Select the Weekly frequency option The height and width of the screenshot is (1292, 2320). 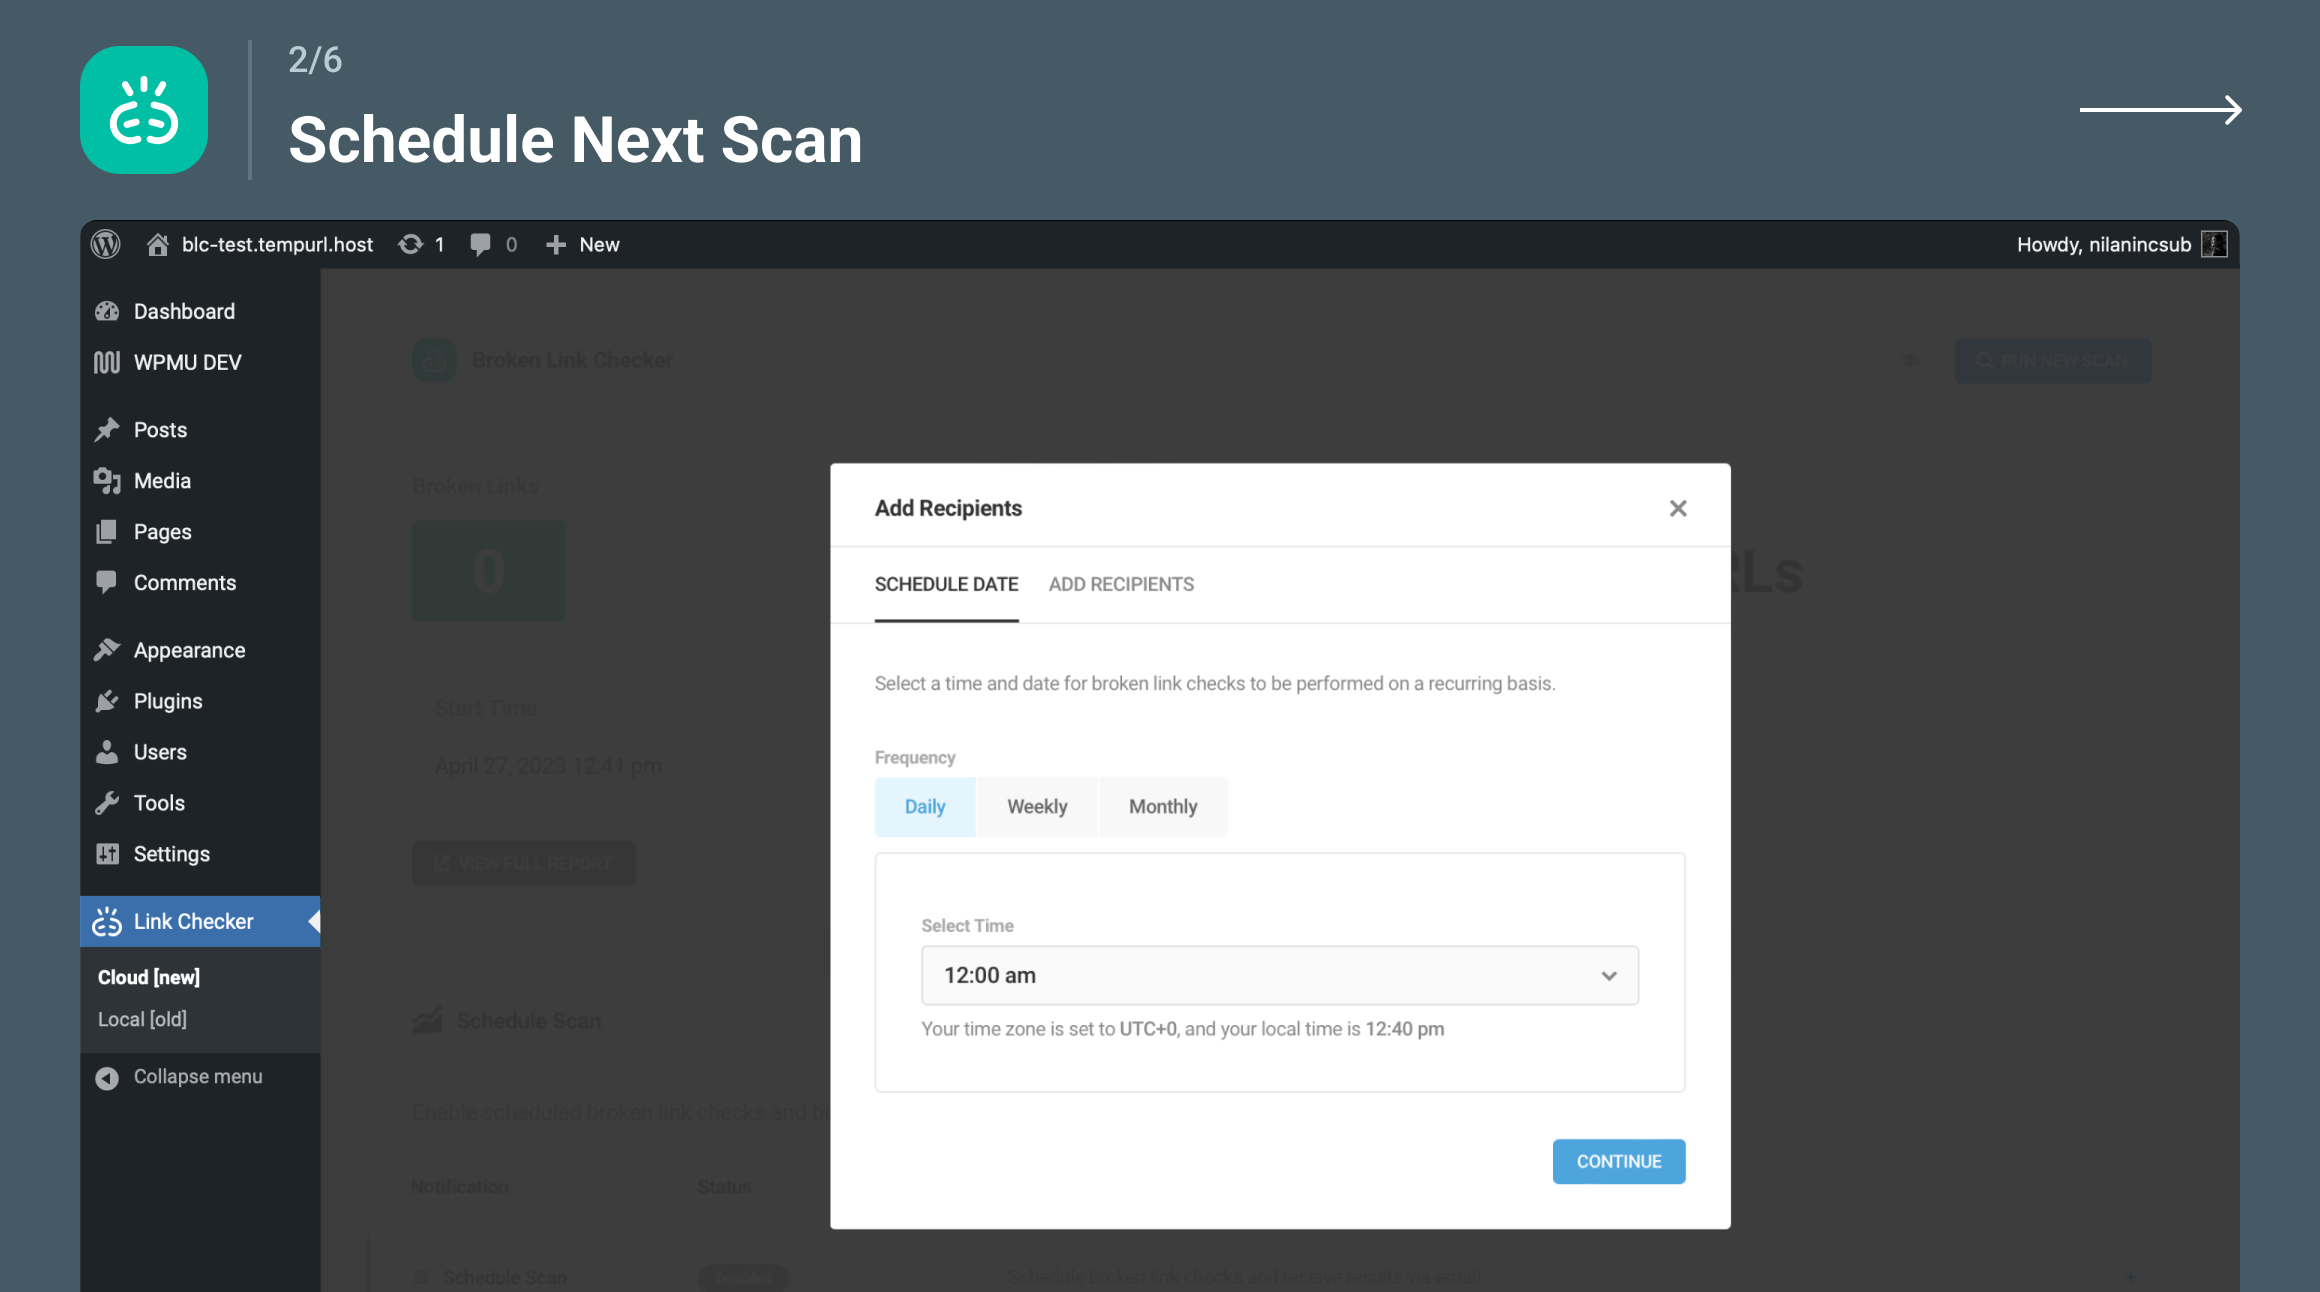[1034, 807]
